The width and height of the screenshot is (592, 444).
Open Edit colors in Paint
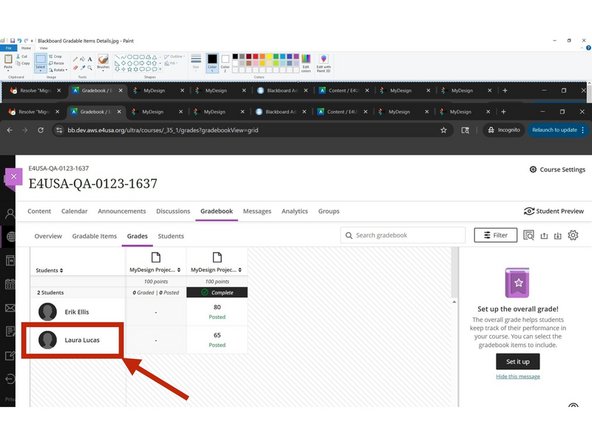point(306,63)
